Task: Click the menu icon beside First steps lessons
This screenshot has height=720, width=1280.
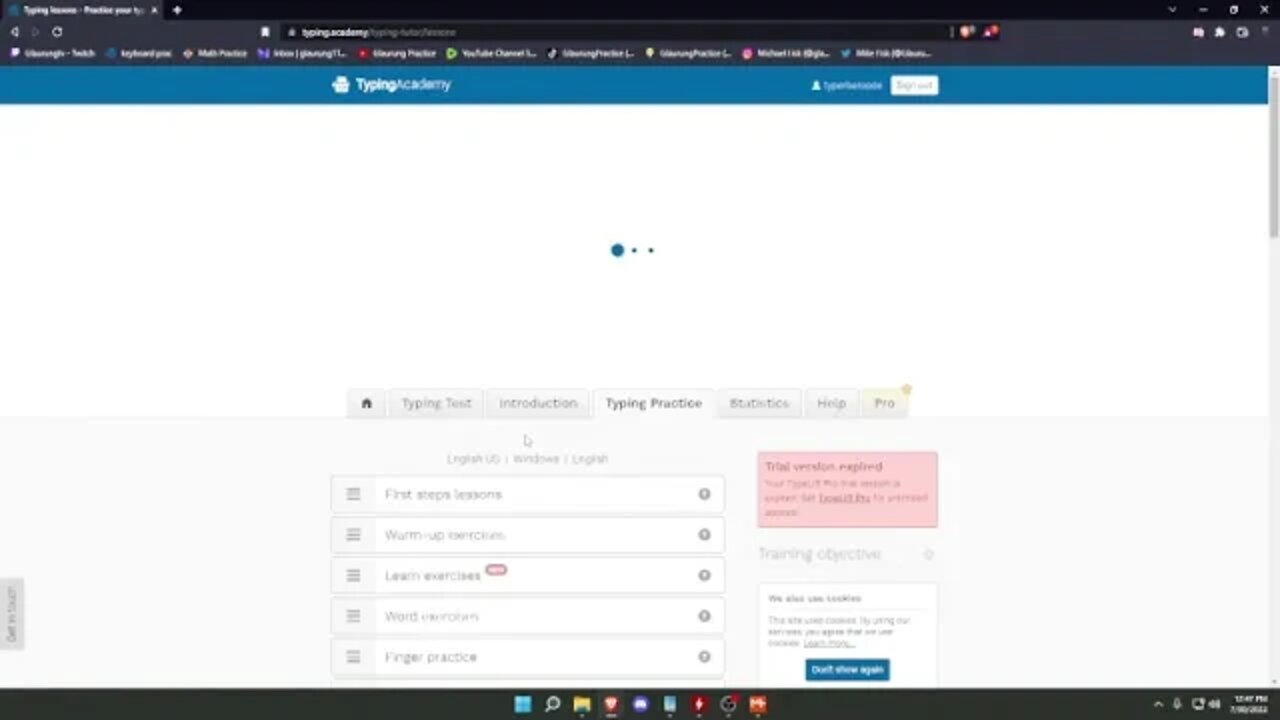Action: [353, 494]
